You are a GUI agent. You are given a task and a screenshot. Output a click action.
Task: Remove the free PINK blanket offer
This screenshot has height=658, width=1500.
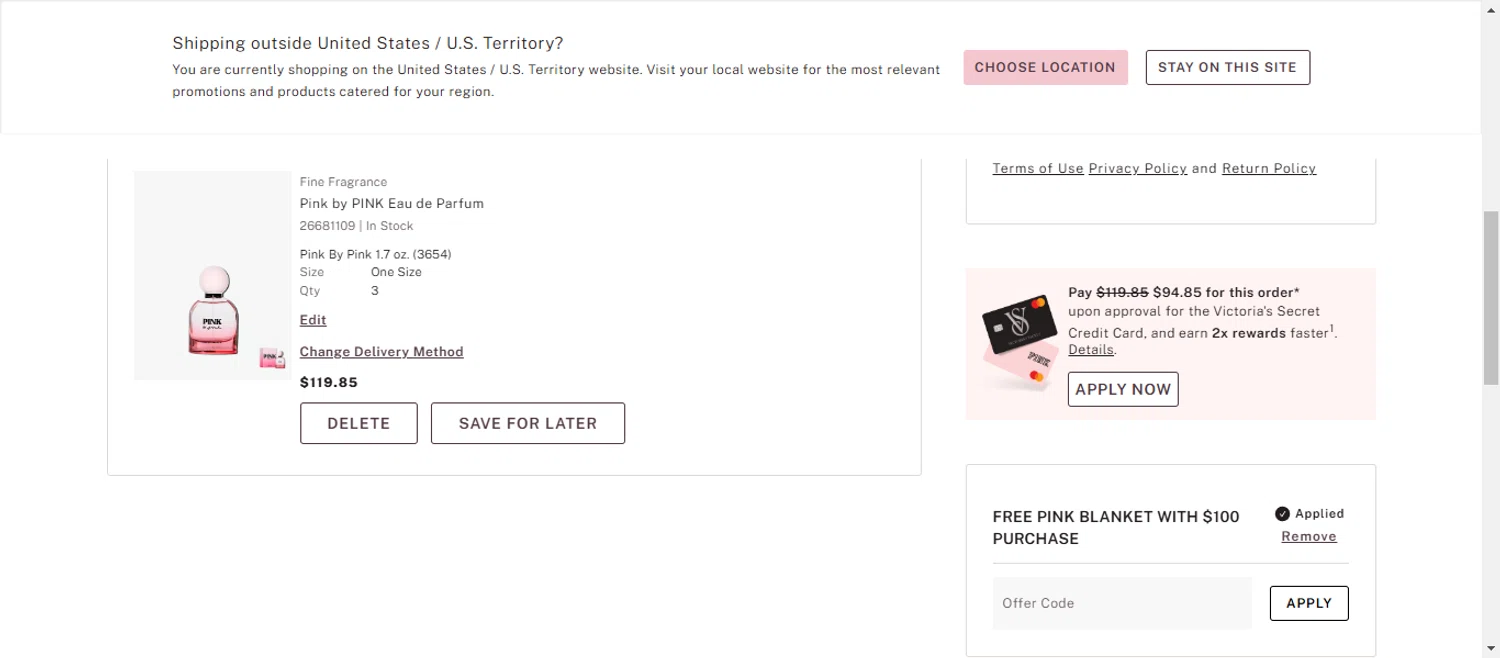[x=1308, y=537]
